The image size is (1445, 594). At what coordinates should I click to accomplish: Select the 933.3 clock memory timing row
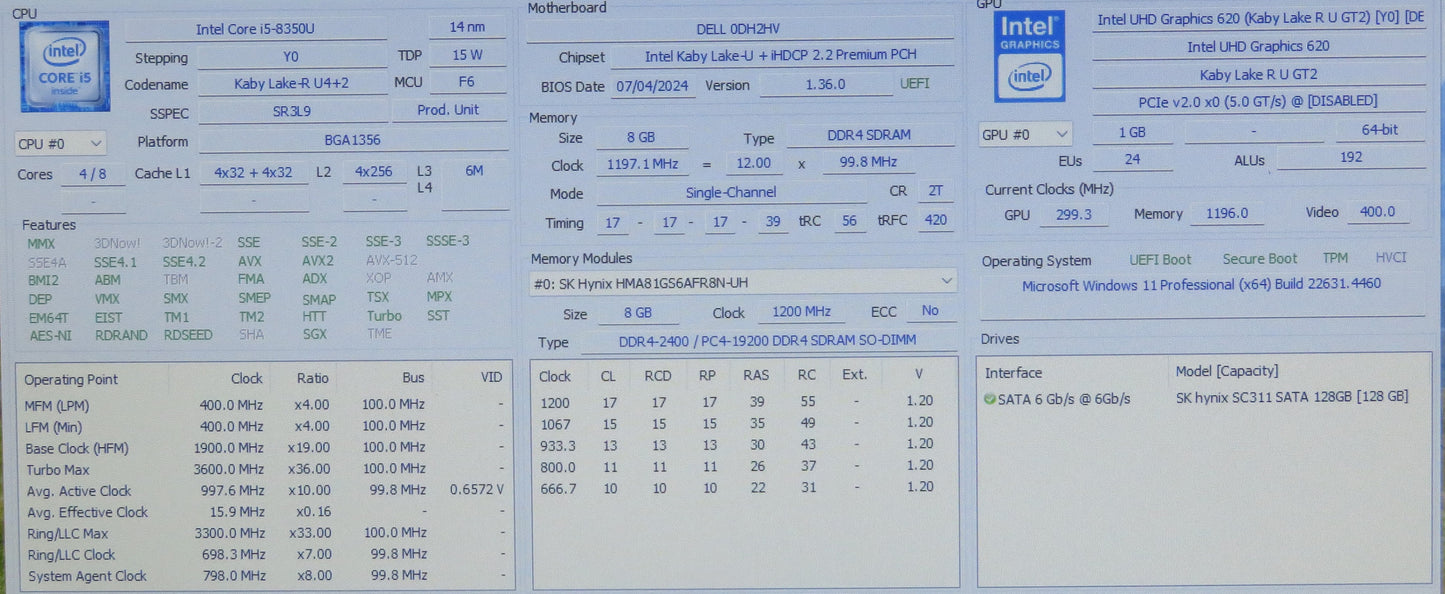point(735,444)
